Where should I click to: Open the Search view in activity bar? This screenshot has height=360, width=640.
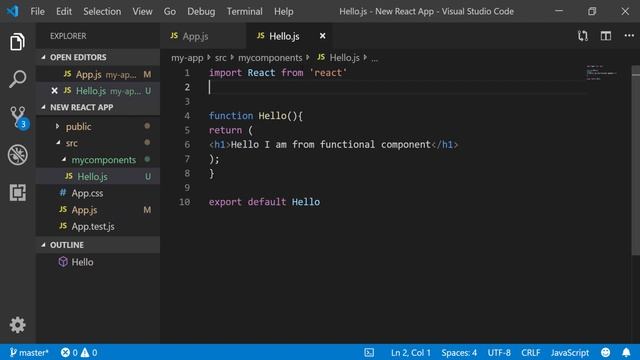click(17, 79)
